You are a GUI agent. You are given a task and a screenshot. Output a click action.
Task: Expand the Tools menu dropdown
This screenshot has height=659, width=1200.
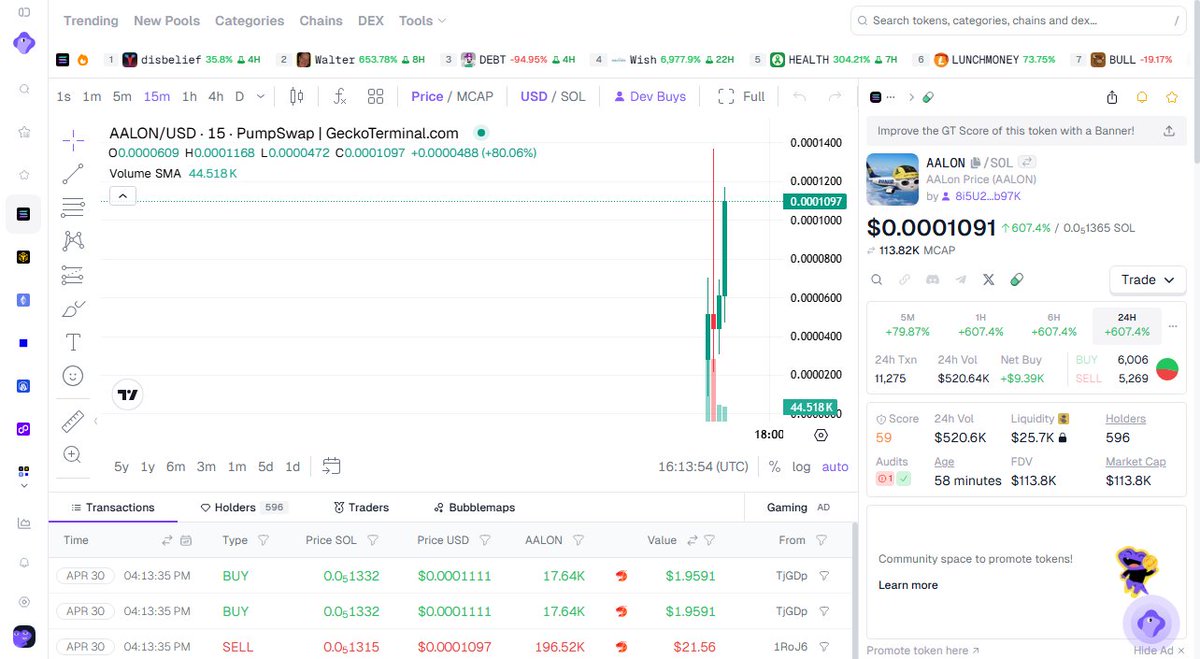[422, 20]
